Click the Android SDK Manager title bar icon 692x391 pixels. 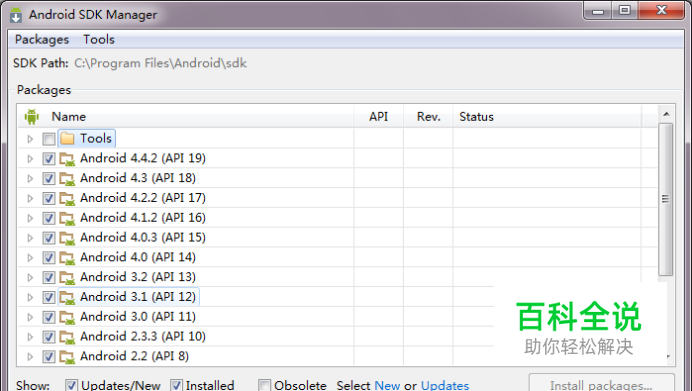[16, 15]
